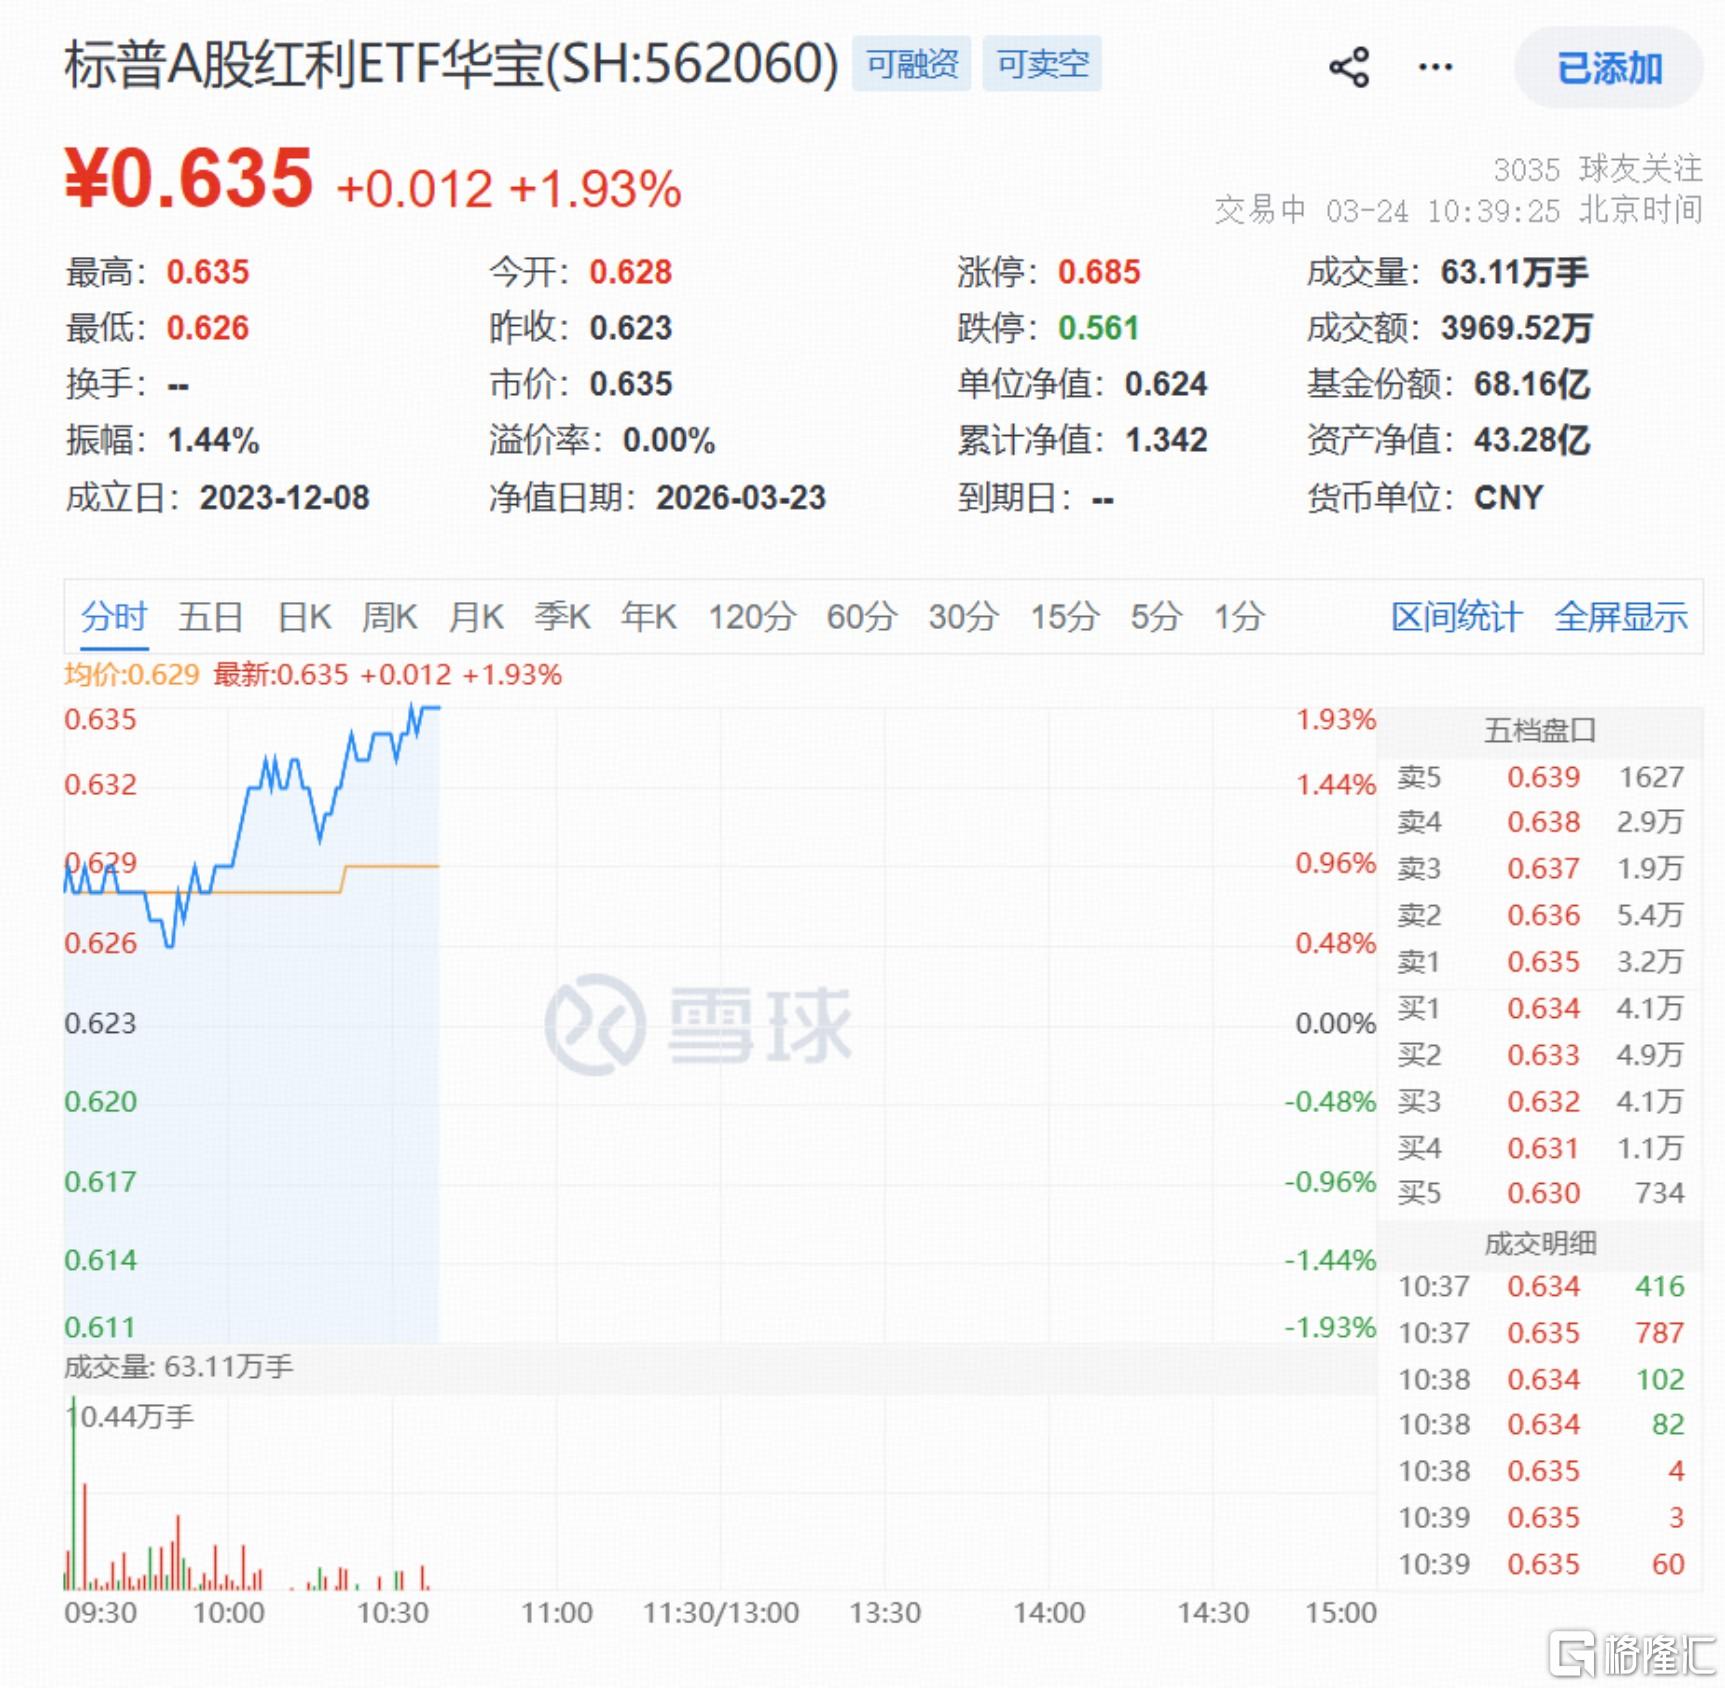Click the 跌停 0.561 value

point(1099,328)
